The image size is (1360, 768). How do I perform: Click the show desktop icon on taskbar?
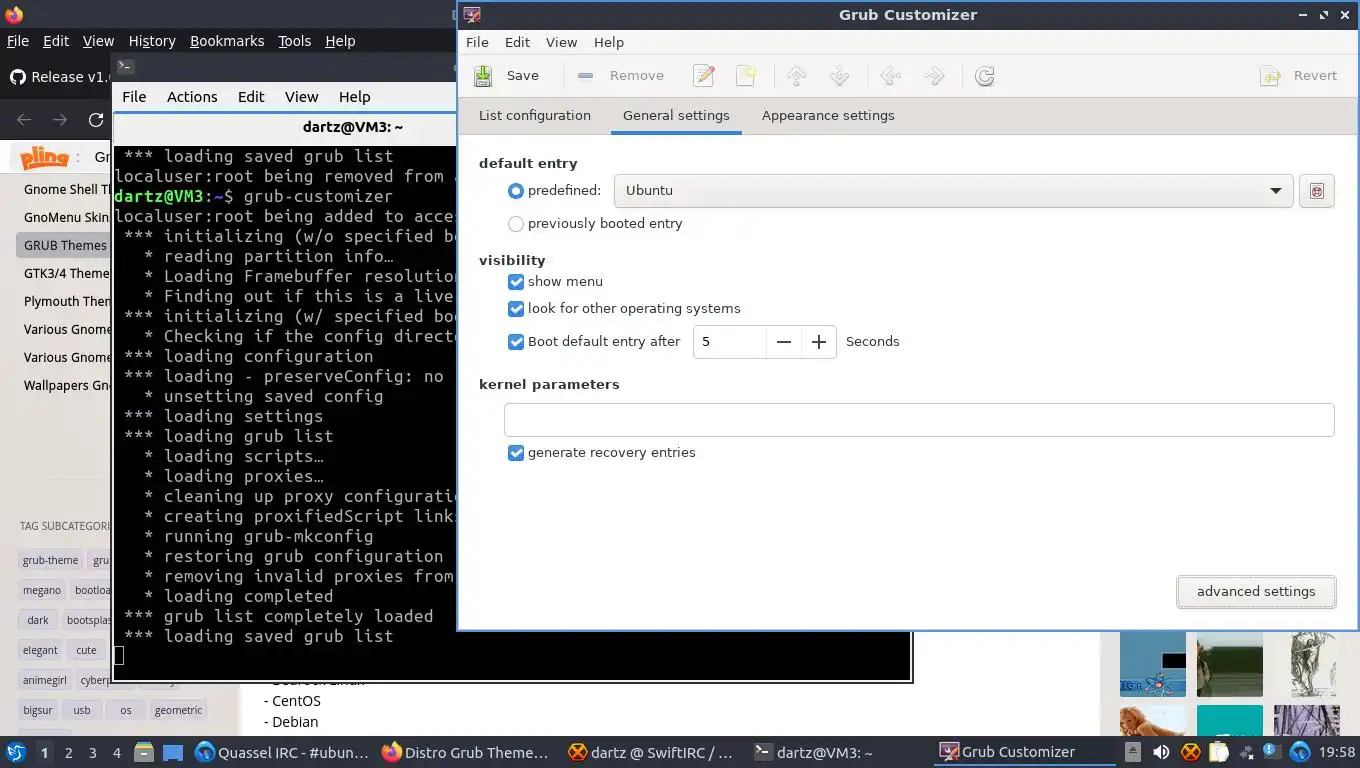pos(173,752)
